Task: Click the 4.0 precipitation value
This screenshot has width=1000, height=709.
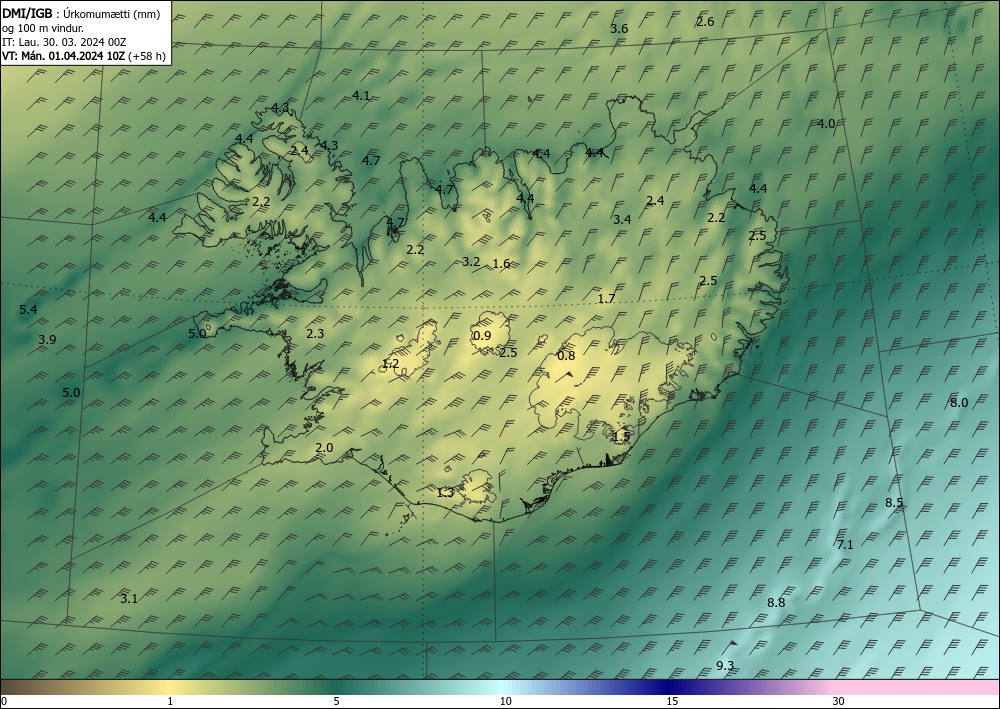Action: click(x=826, y=124)
